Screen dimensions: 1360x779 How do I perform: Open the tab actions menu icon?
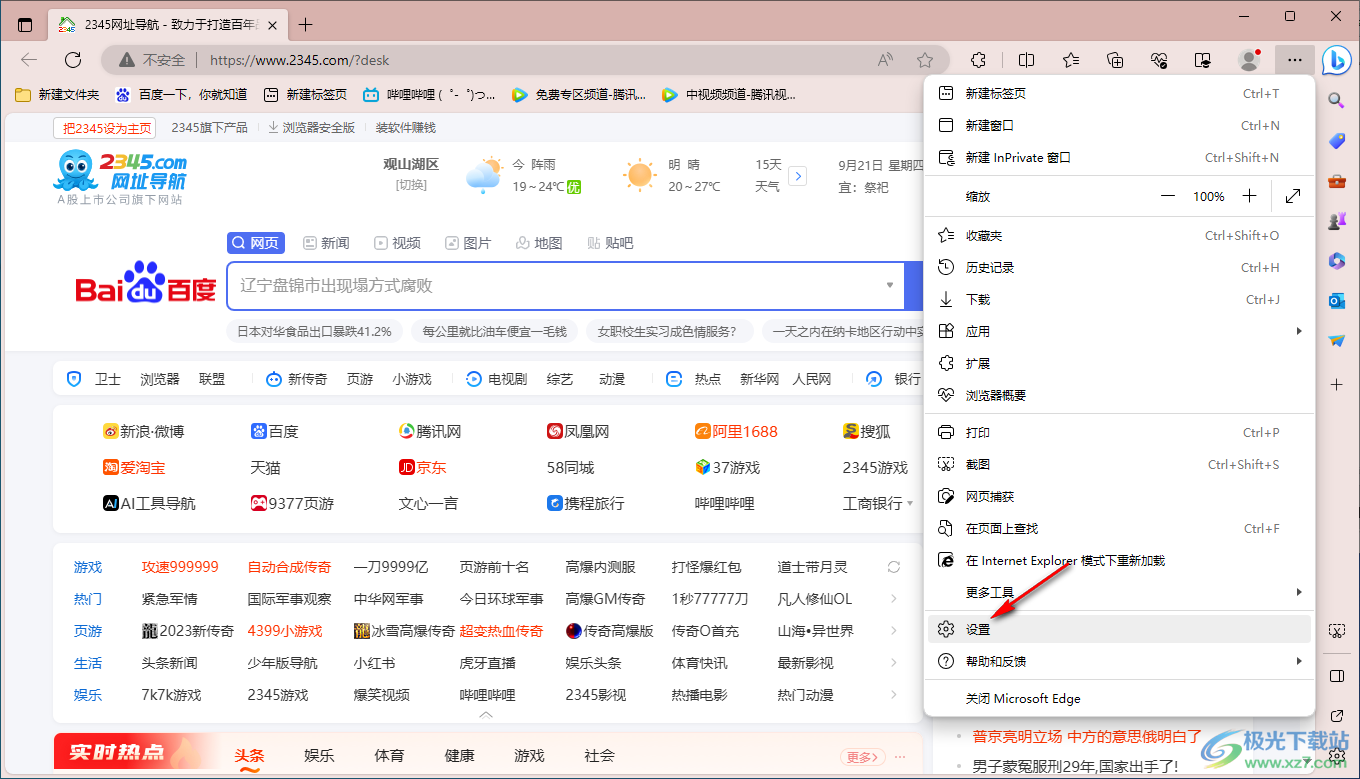pyautogui.click(x=25, y=25)
